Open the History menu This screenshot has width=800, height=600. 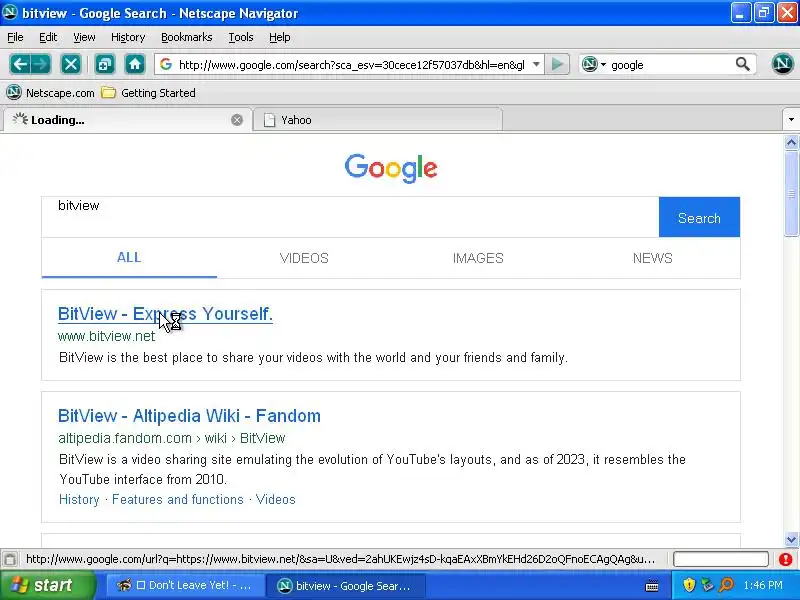128,37
